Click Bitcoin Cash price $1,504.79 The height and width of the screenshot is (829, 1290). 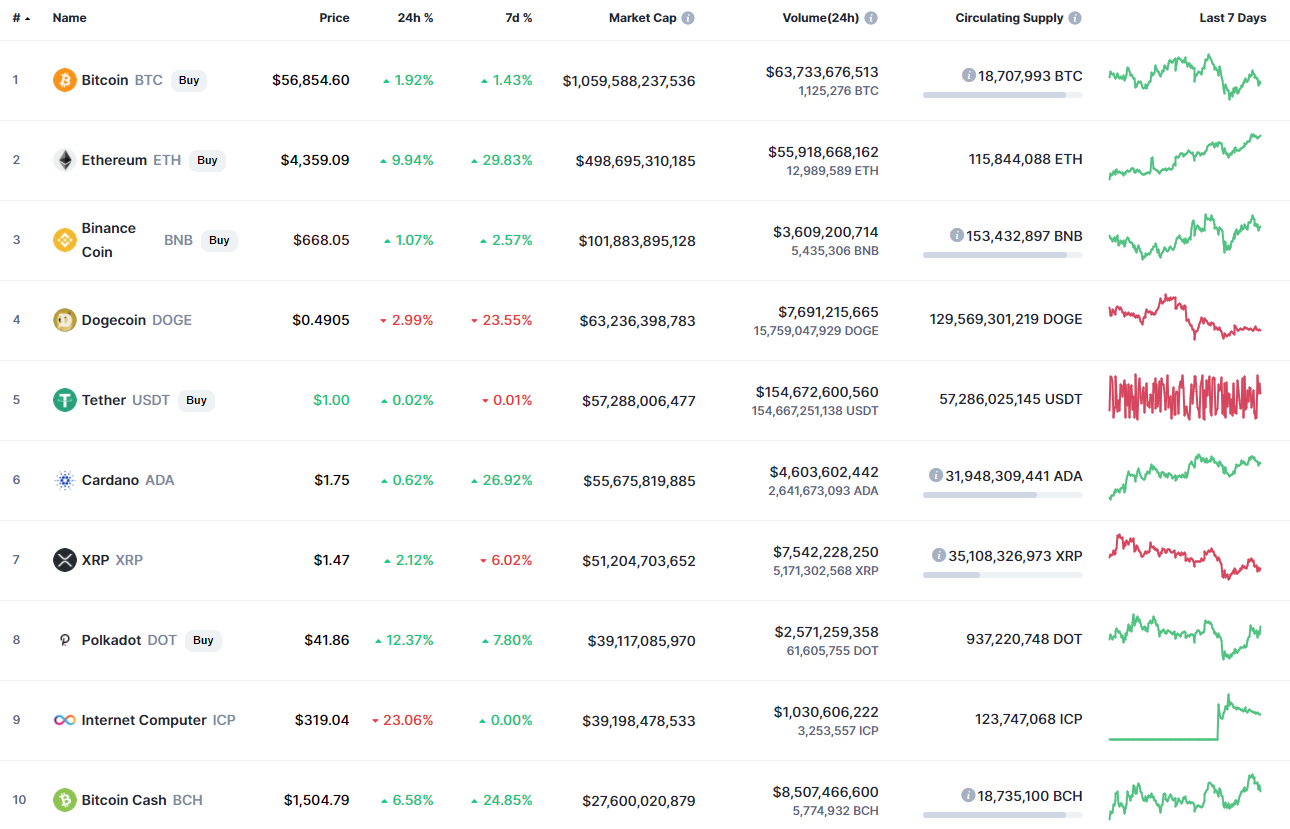[317, 800]
